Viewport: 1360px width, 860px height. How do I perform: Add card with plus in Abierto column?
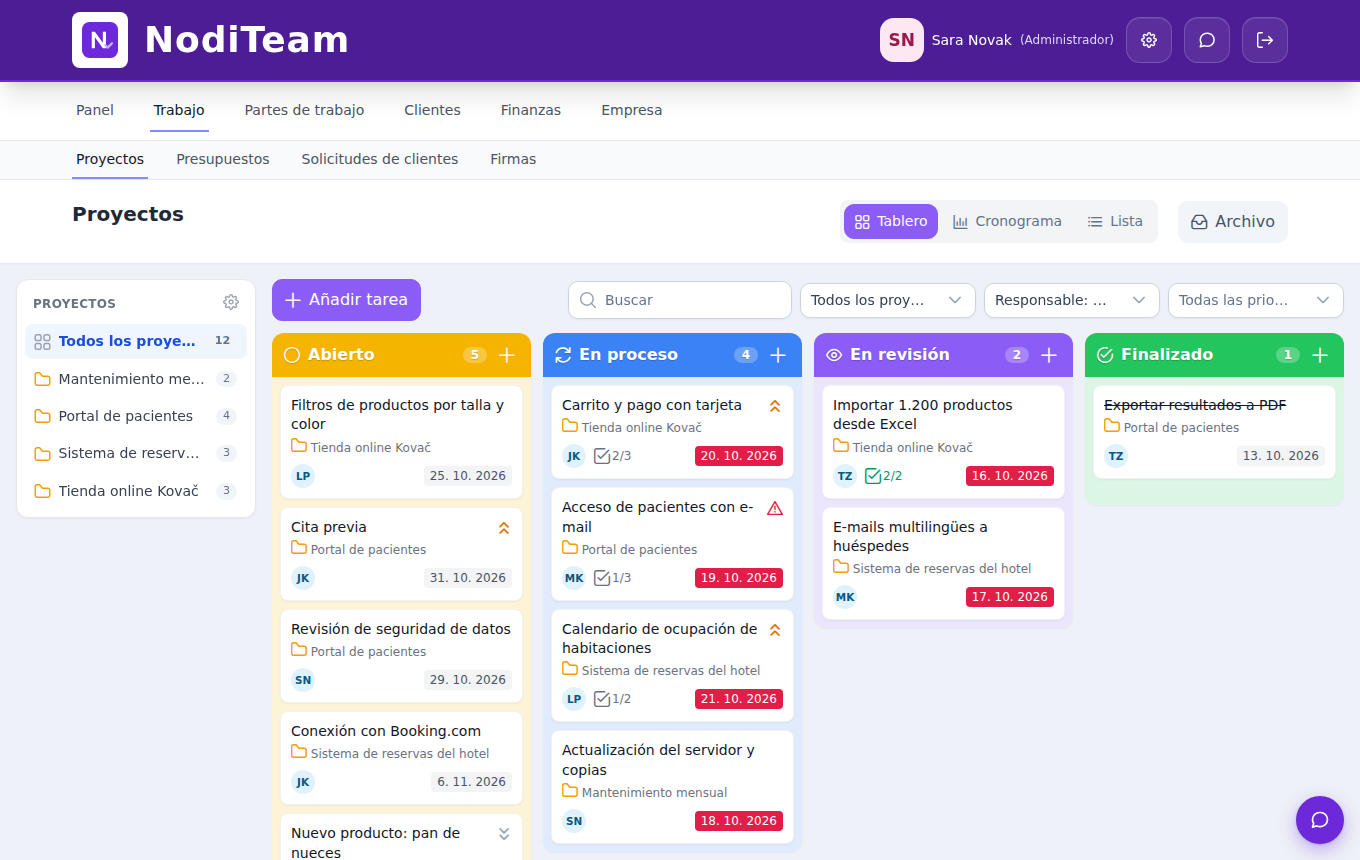[507, 355]
